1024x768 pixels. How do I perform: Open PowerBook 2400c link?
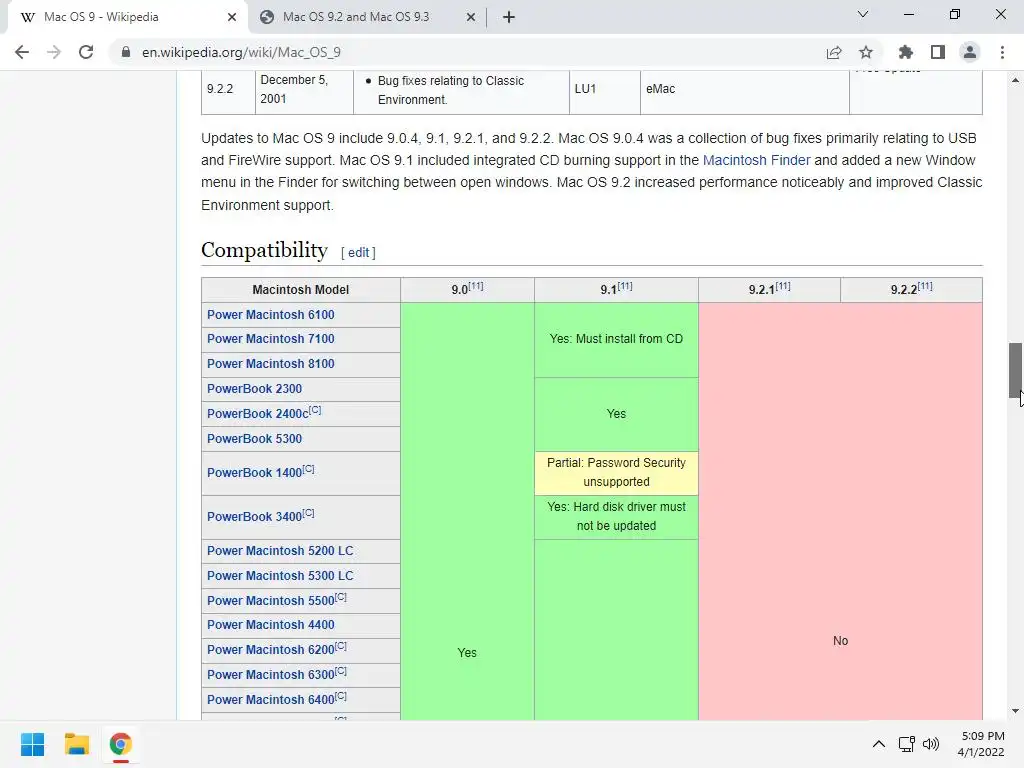(x=257, y=414)
